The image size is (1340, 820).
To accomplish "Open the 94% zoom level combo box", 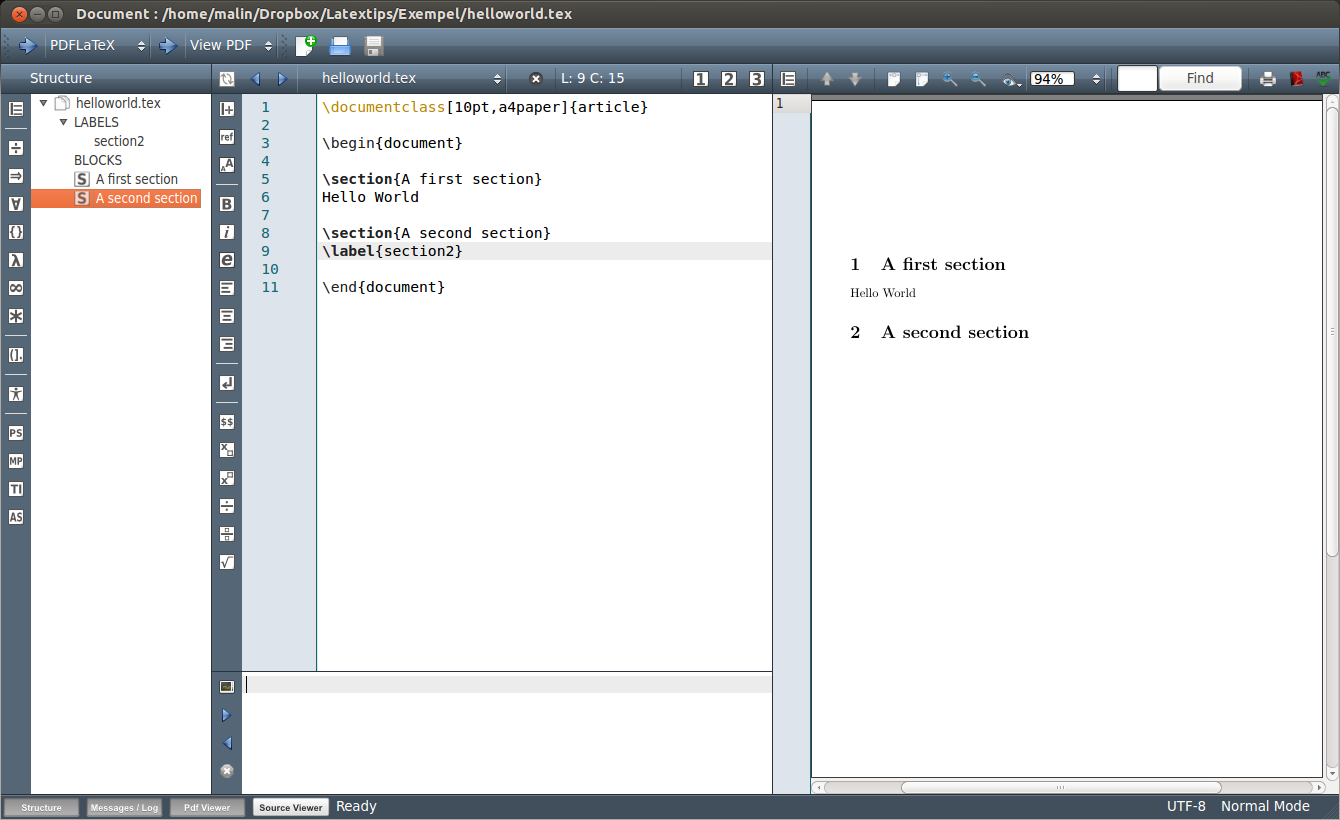I will (x=1066, y=79).
